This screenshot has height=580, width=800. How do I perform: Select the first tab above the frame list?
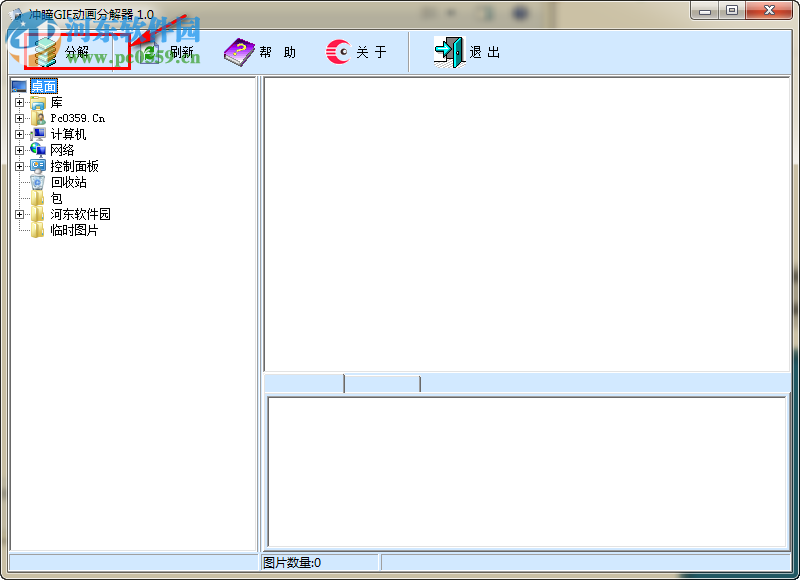coord(300,382)
